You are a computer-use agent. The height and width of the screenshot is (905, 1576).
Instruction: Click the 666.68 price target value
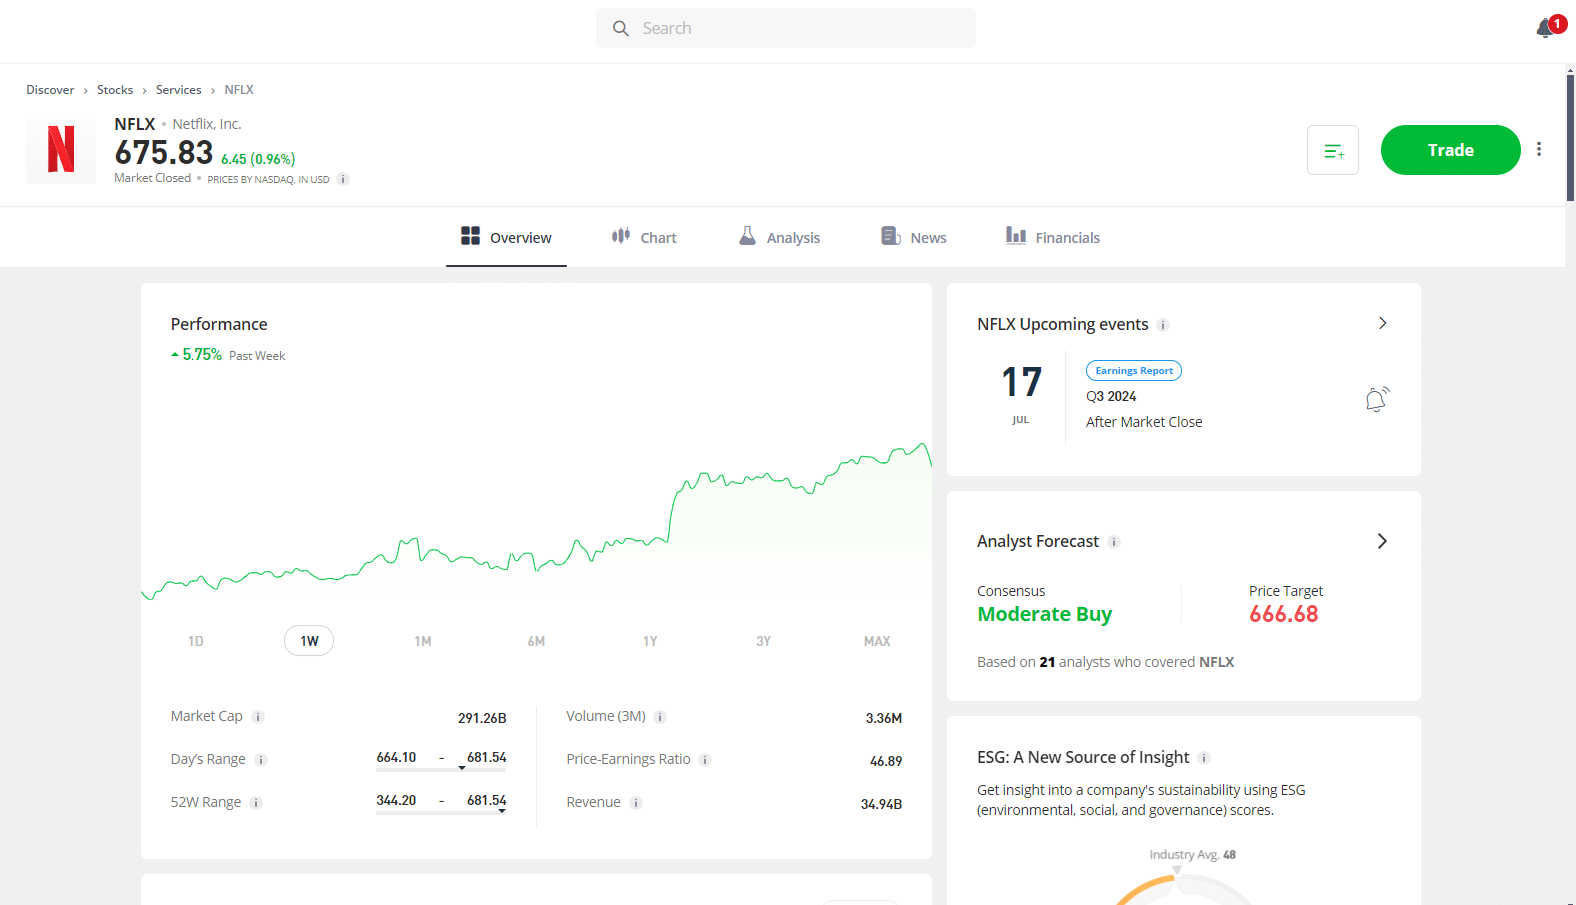[1283, 614]
